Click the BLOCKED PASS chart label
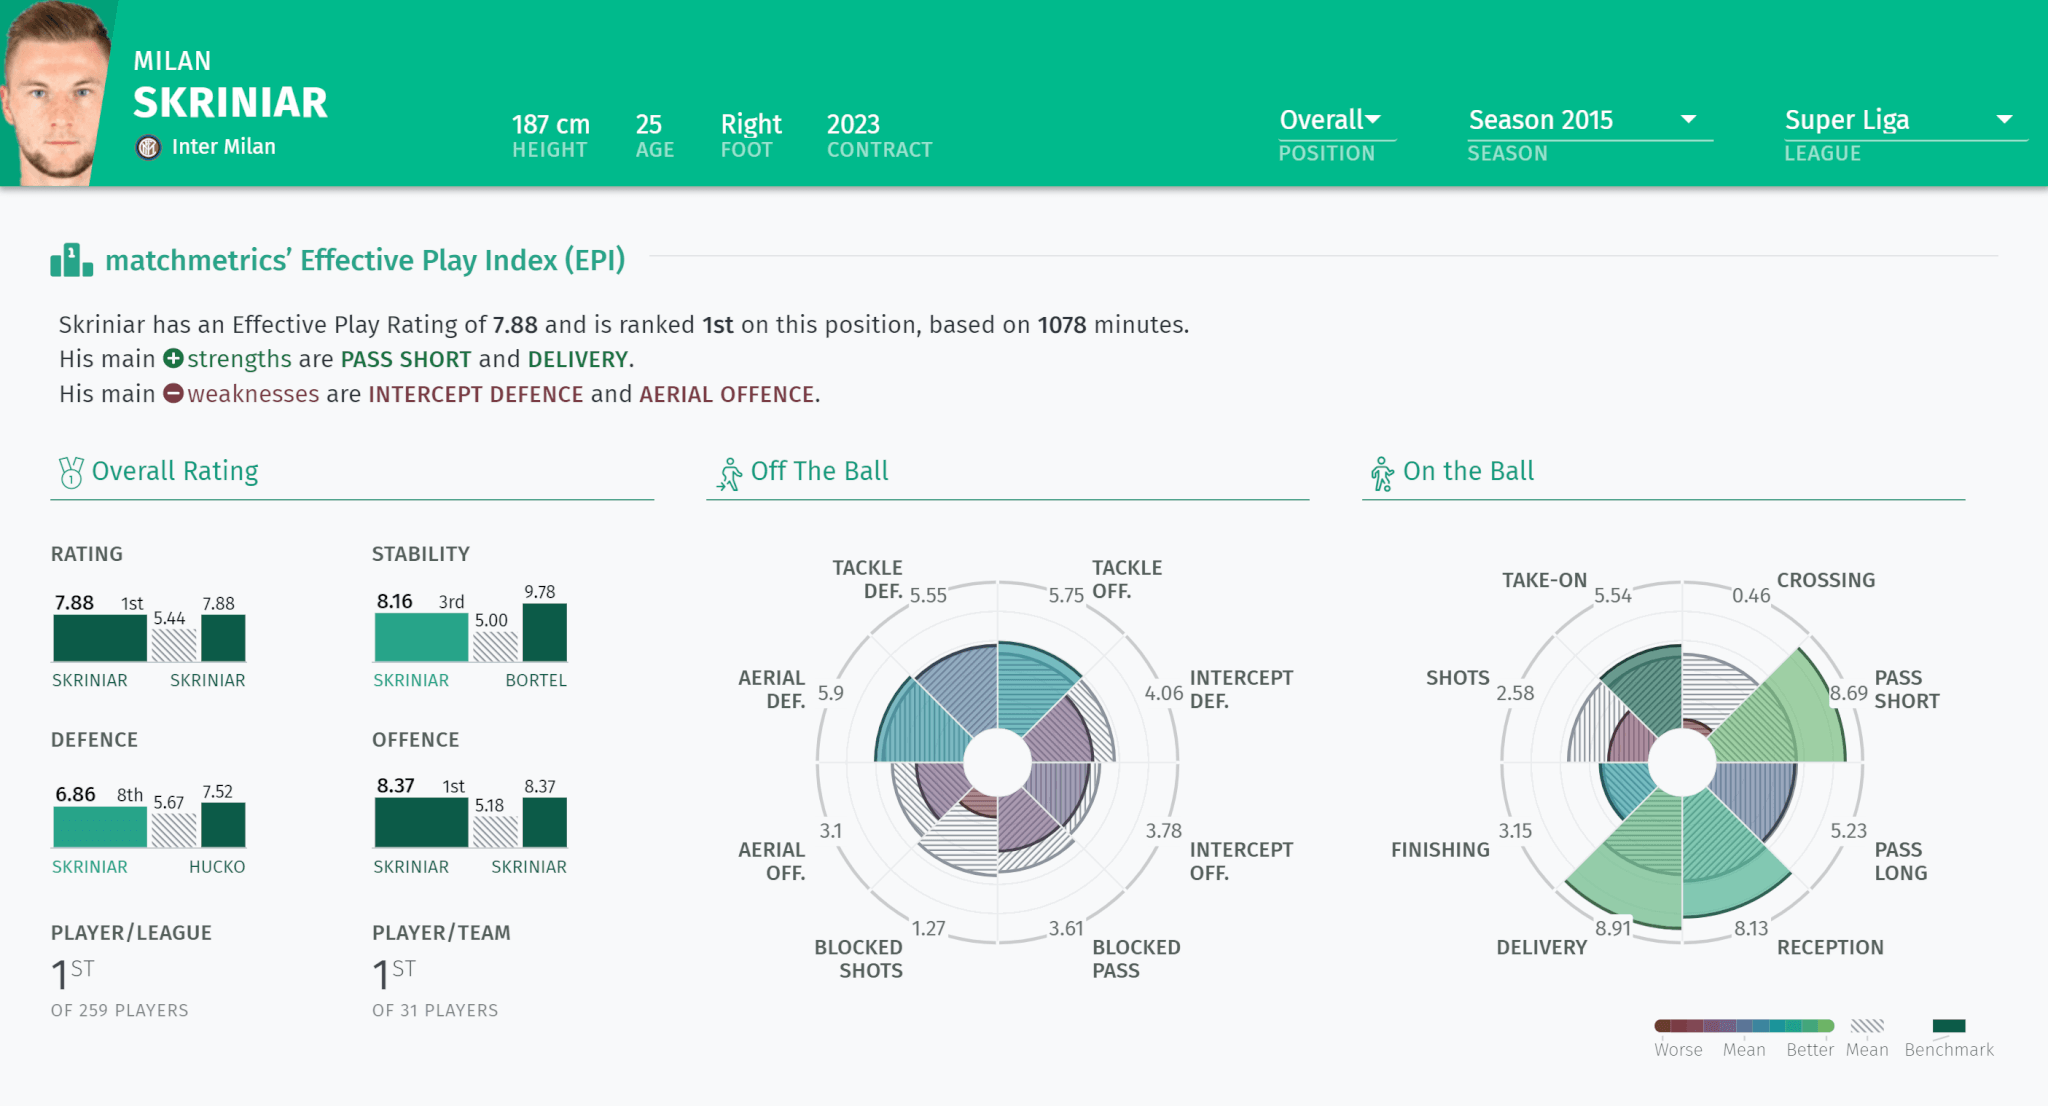 pos(1136,958)
